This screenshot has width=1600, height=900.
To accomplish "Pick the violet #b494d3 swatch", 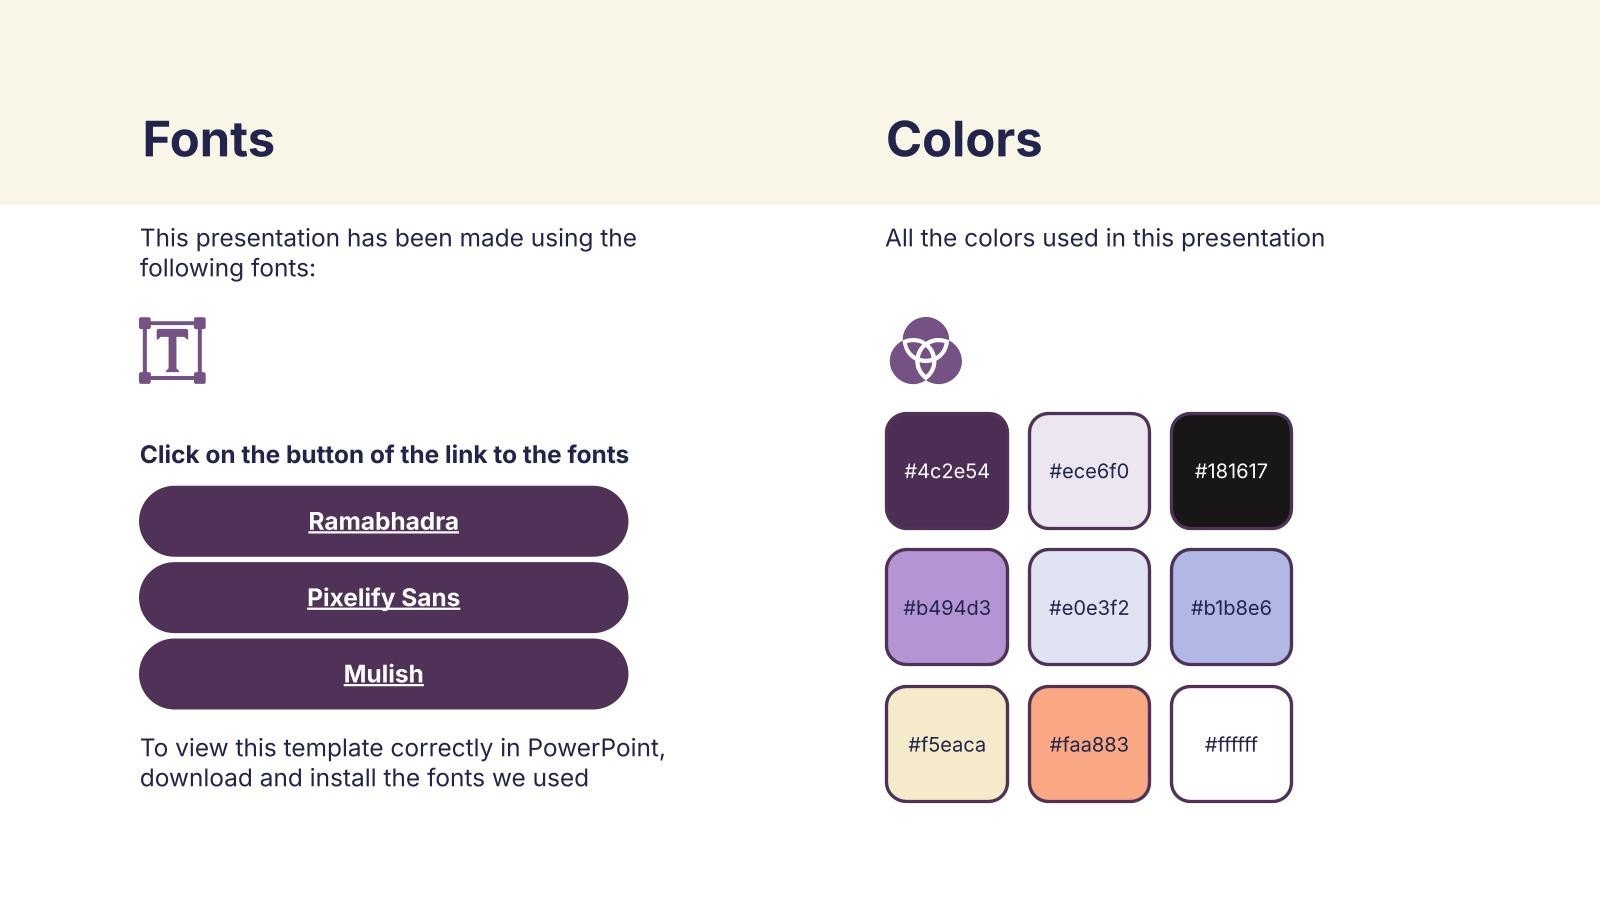I will point(946,607).
